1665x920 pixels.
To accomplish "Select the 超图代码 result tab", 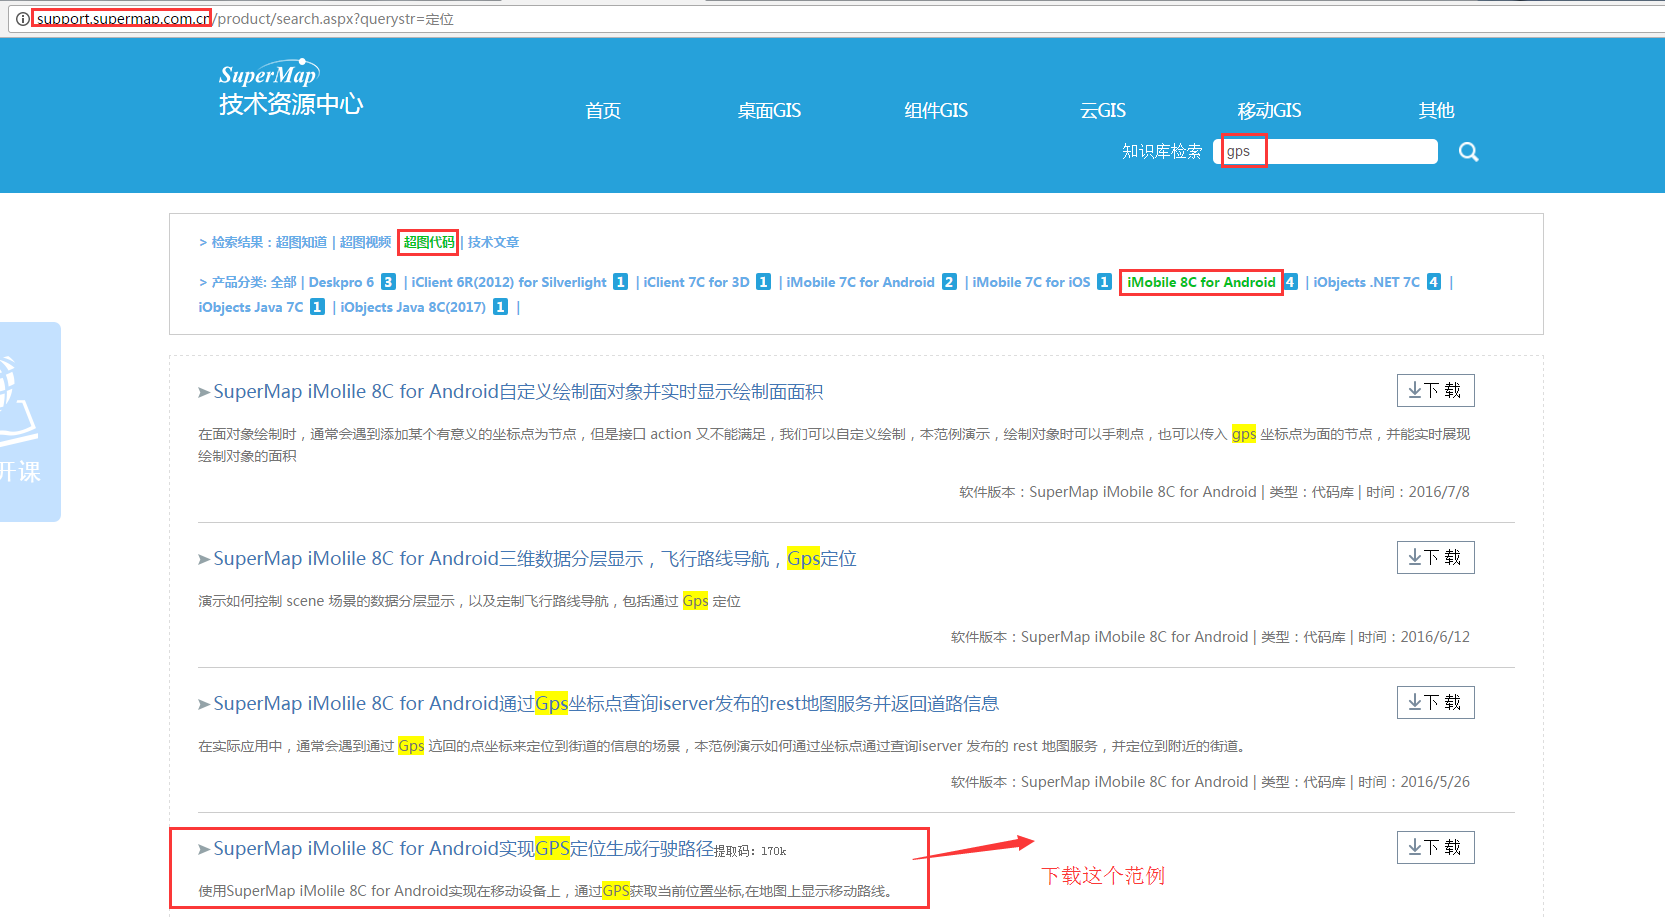I will point(428,242).
